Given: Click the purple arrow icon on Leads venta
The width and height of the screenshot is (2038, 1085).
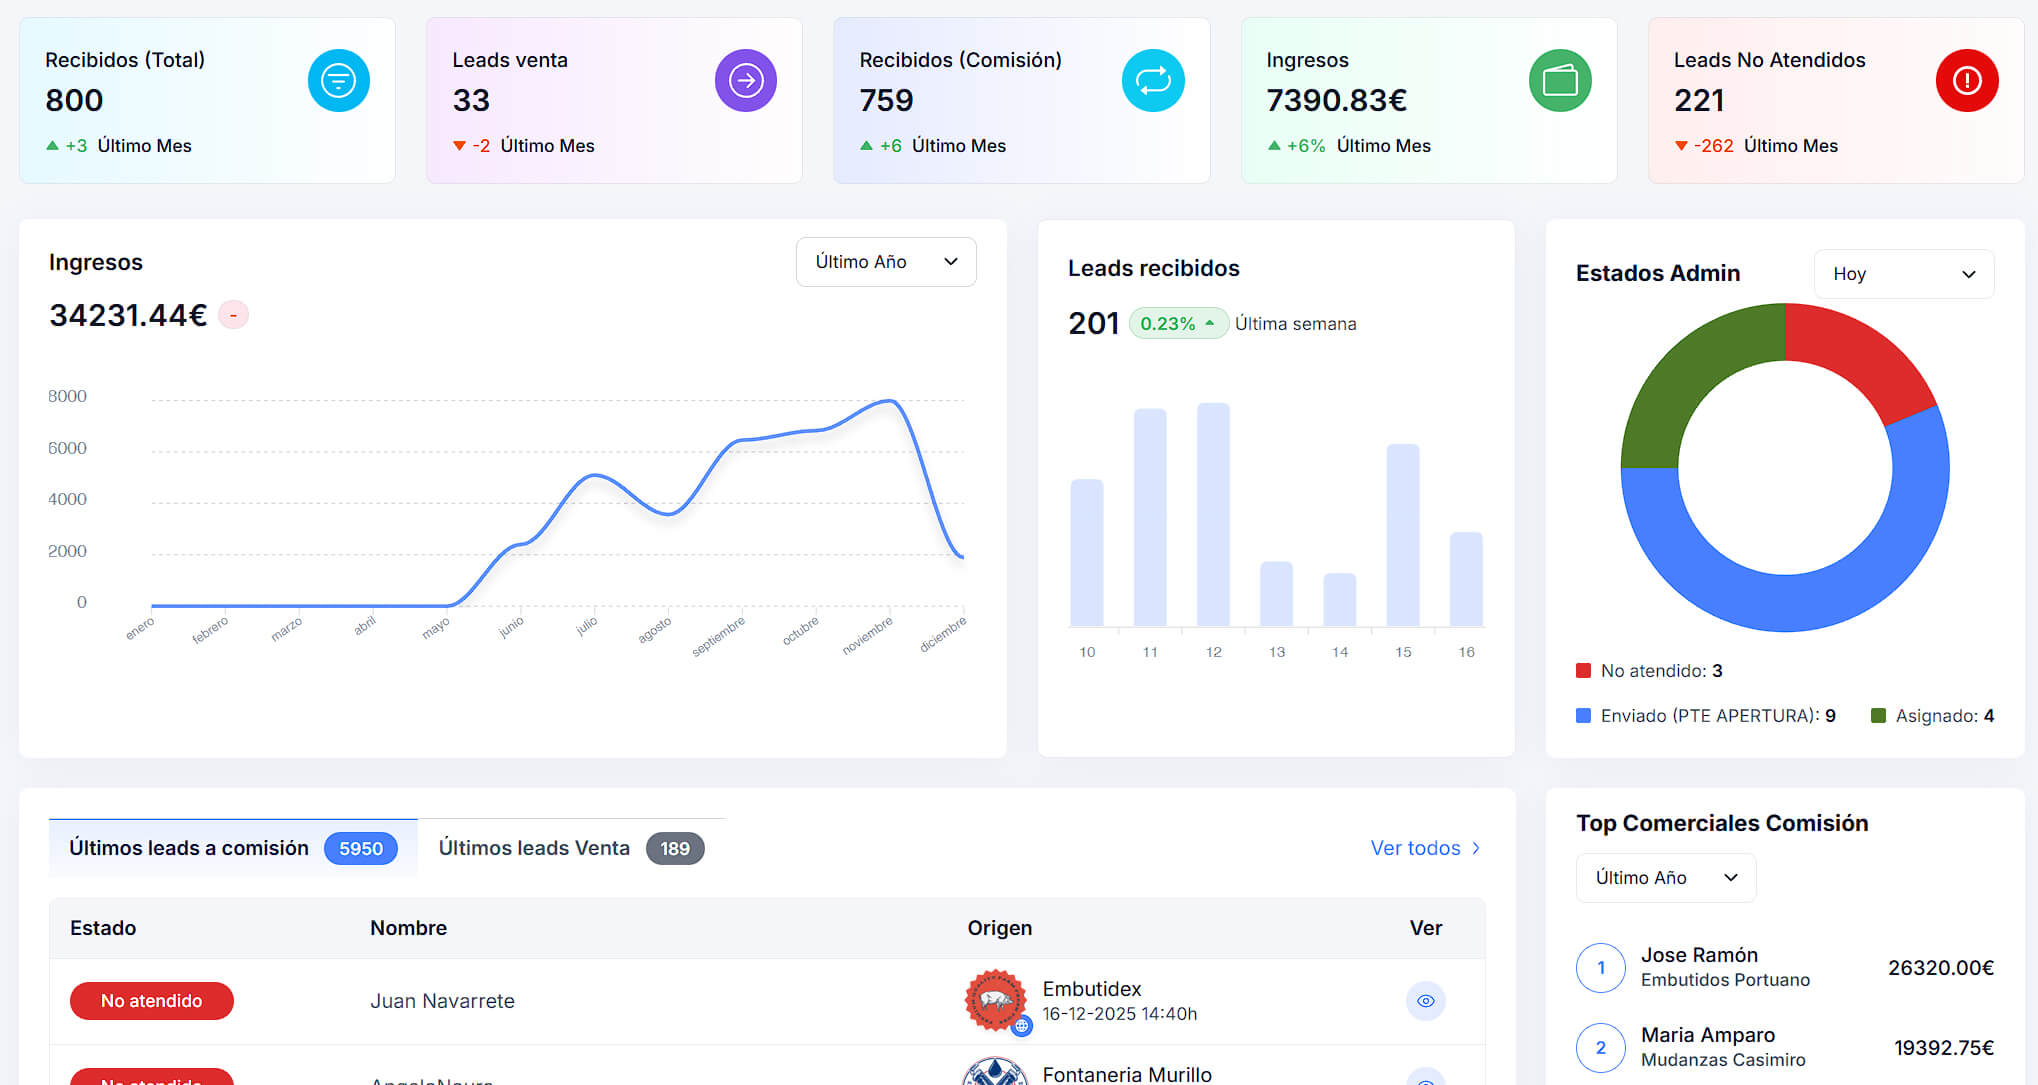Looking at the screenshot, I should point(745,80).
